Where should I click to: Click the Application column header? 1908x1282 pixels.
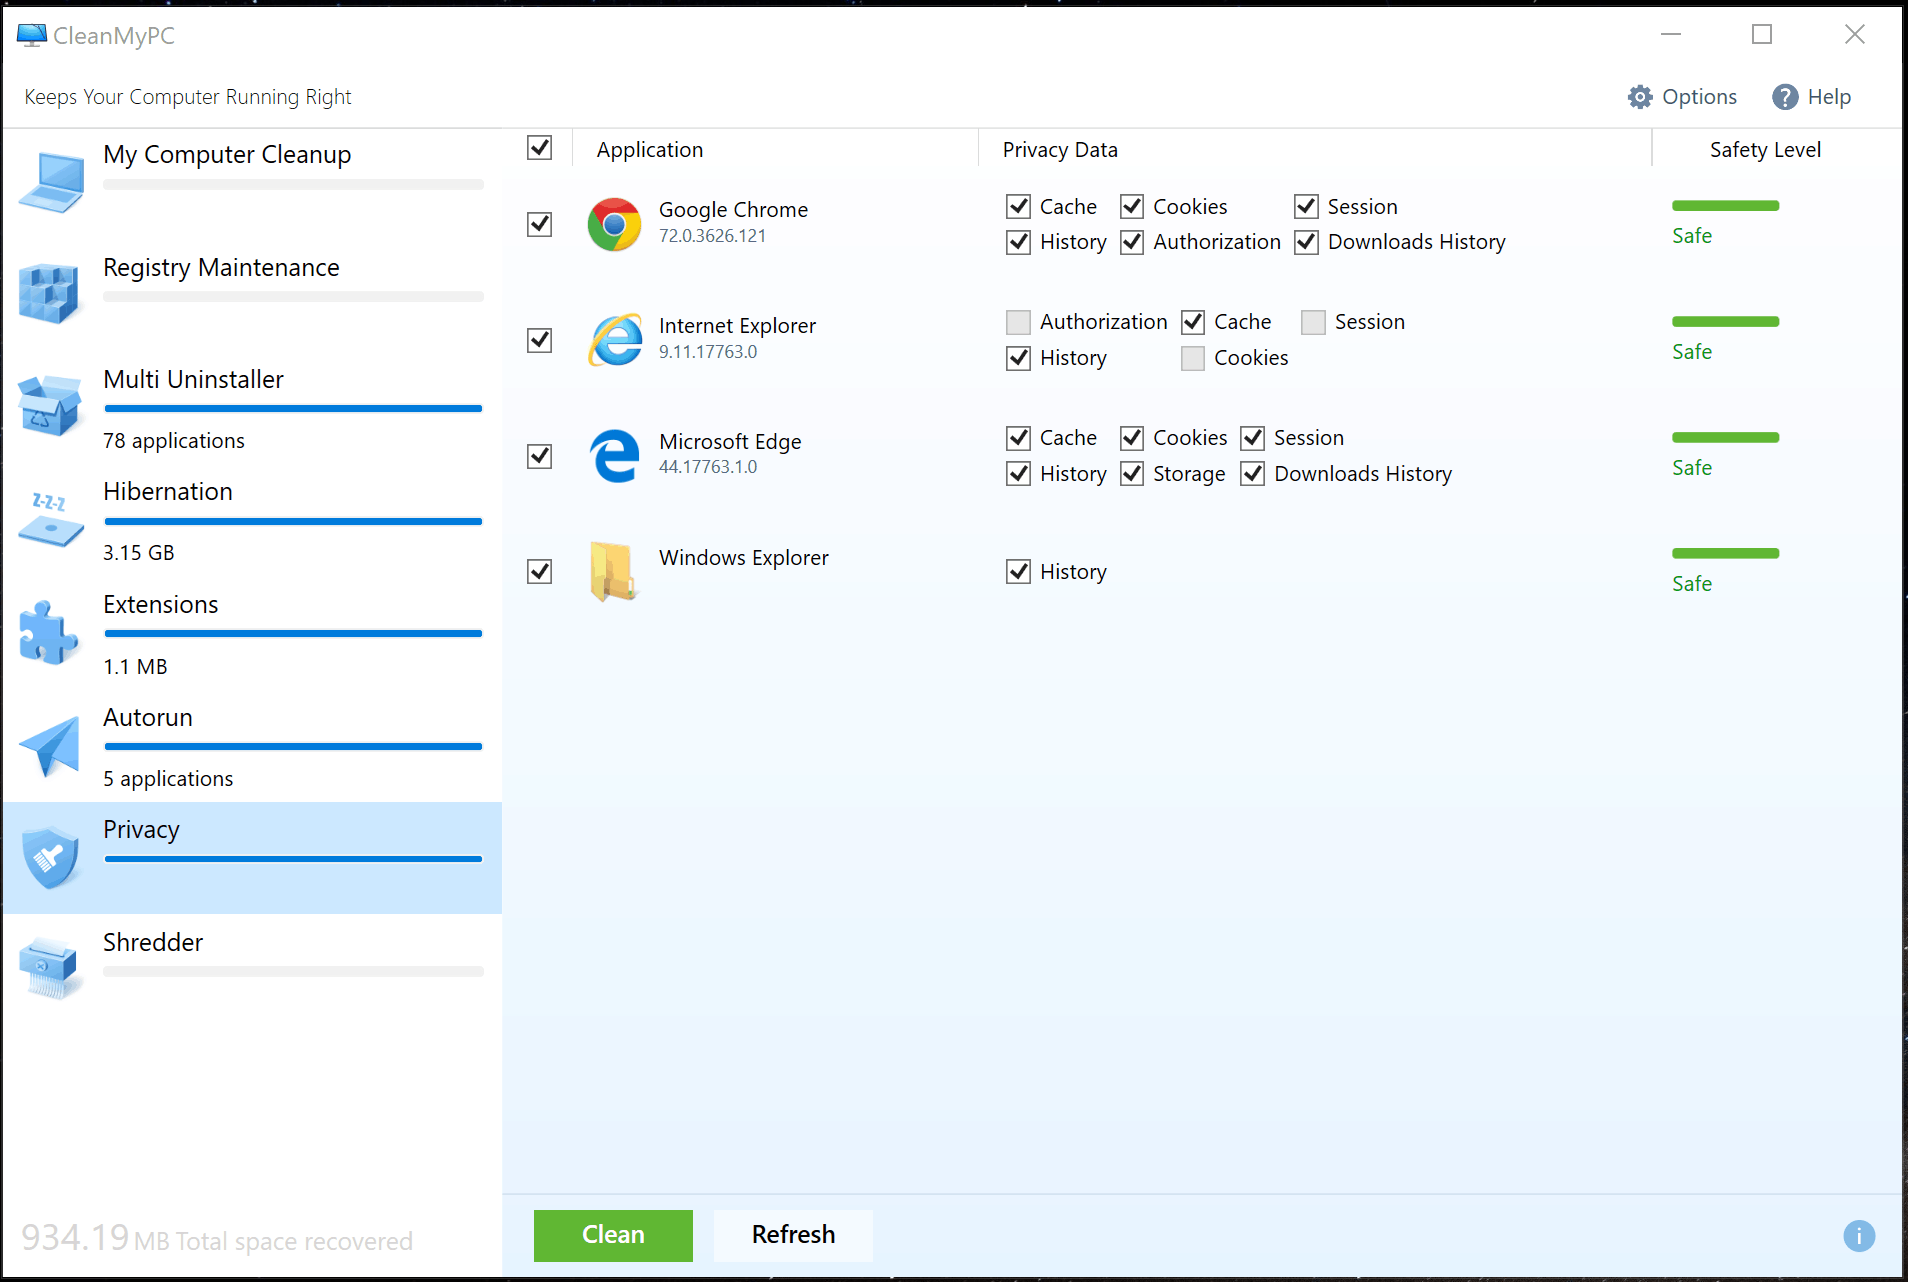(650, 150)
